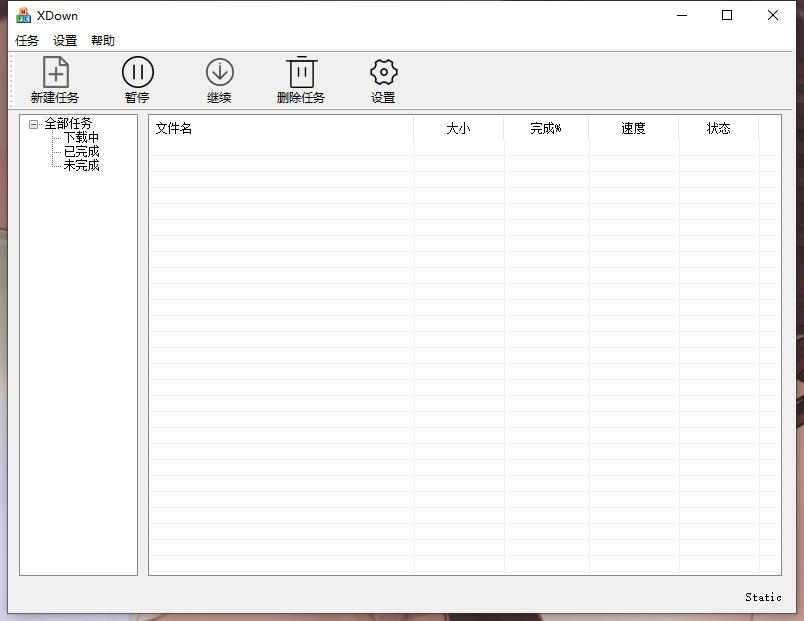Sort tasks by the 状态 column
The width and height of the screenshot is (804, 621).
point(718,129)
